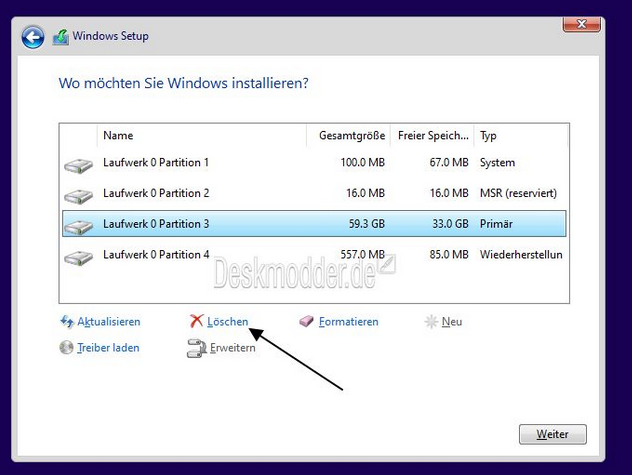Click the 59.3 GB size cell

click(367, 224)
